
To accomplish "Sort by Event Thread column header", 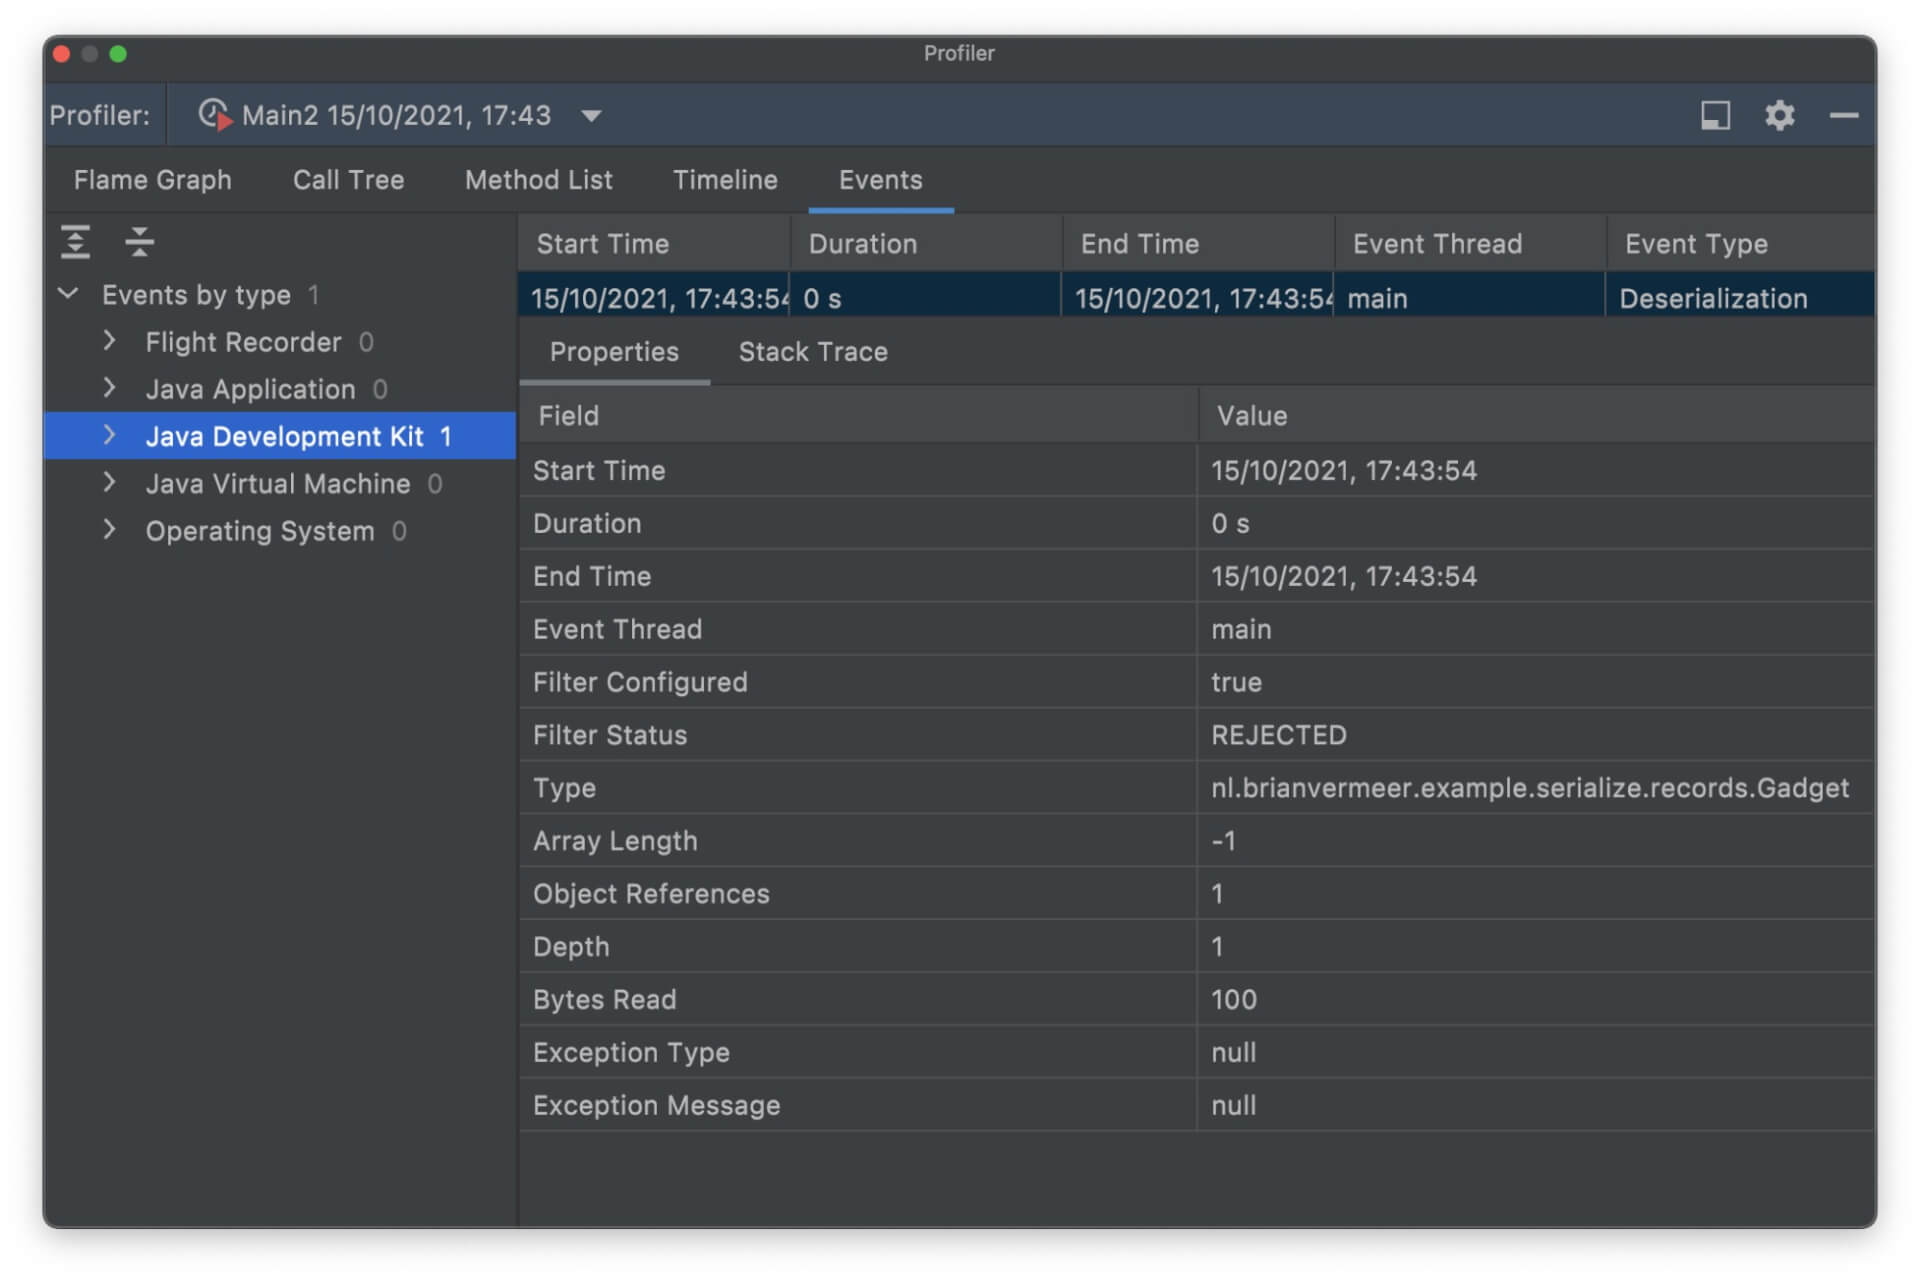I will 1470,244.
